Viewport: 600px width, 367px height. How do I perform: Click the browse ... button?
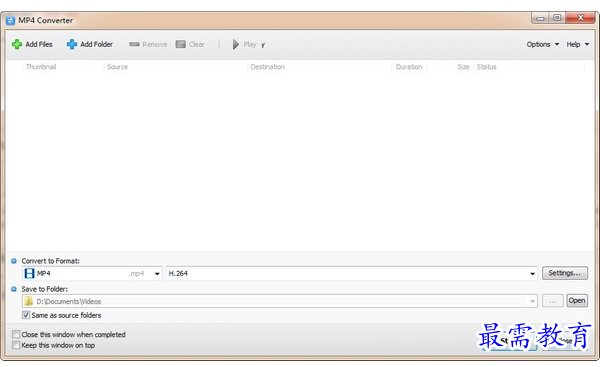pyautogui.click(x=553, y=301)
